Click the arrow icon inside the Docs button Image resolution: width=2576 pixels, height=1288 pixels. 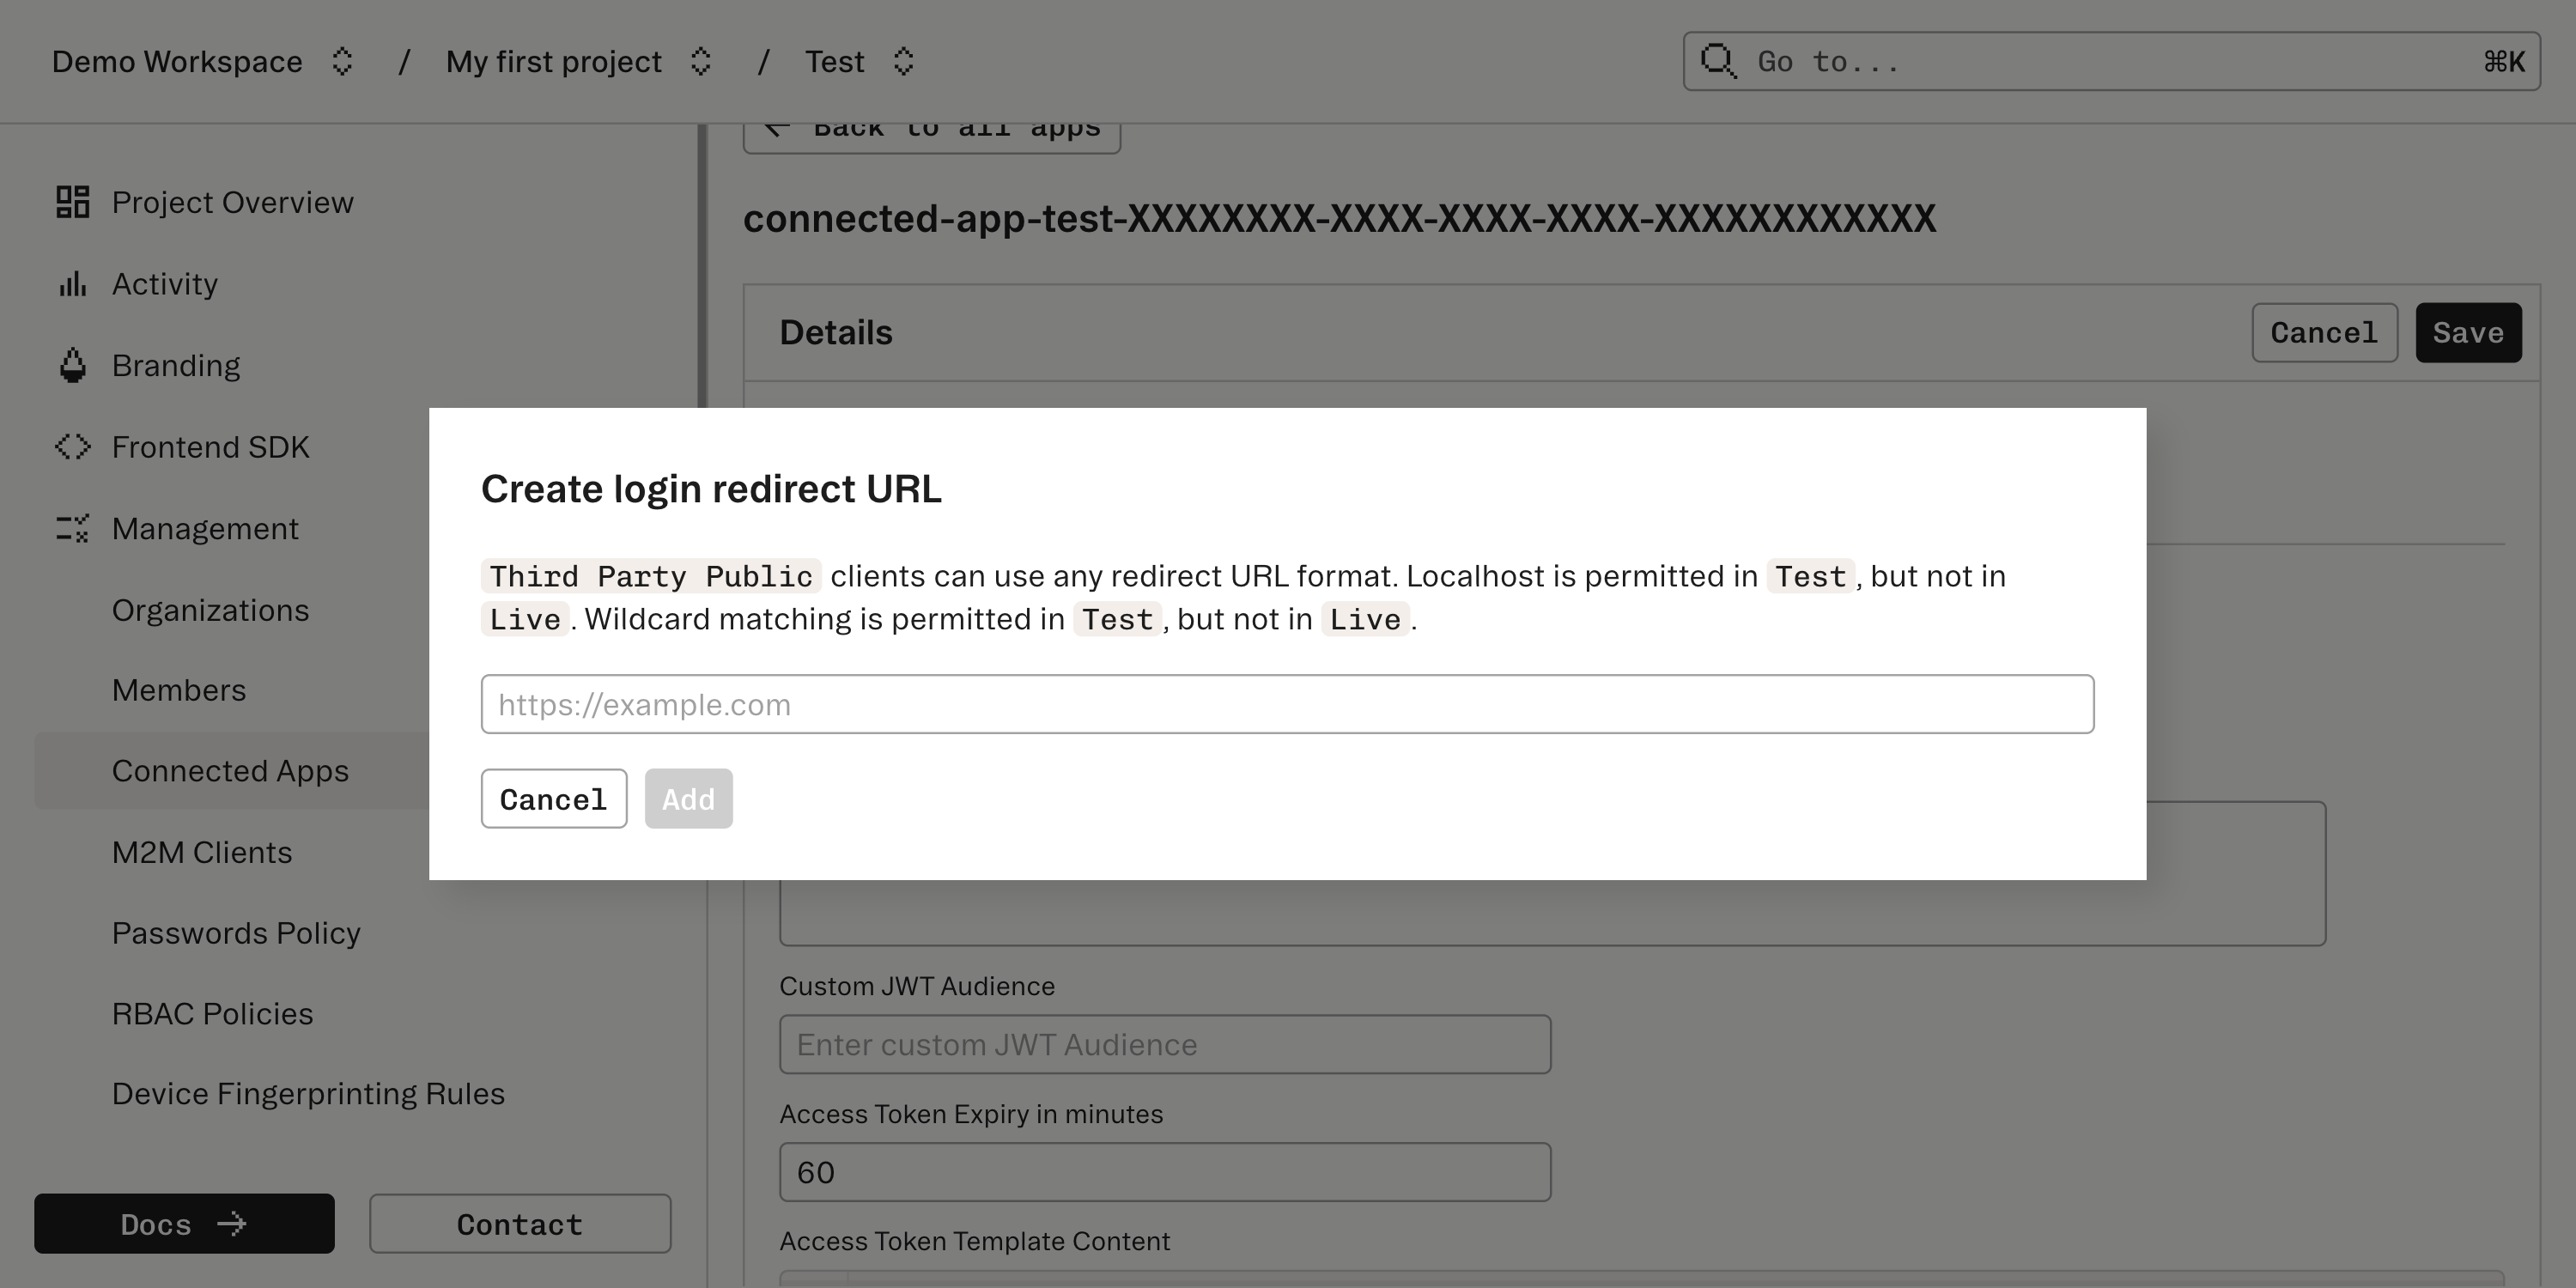point(232,1224)
